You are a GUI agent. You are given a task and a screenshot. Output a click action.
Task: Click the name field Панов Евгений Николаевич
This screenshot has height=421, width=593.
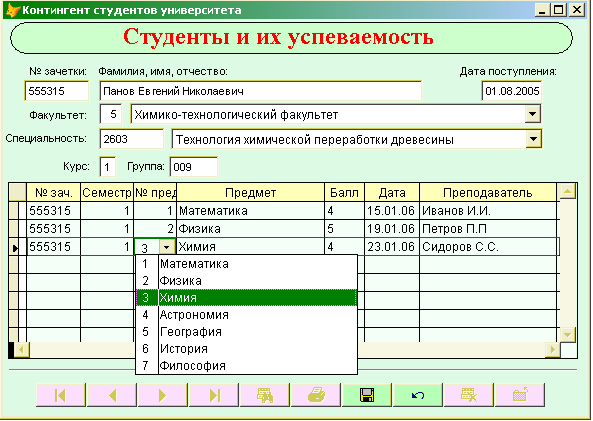261,91
